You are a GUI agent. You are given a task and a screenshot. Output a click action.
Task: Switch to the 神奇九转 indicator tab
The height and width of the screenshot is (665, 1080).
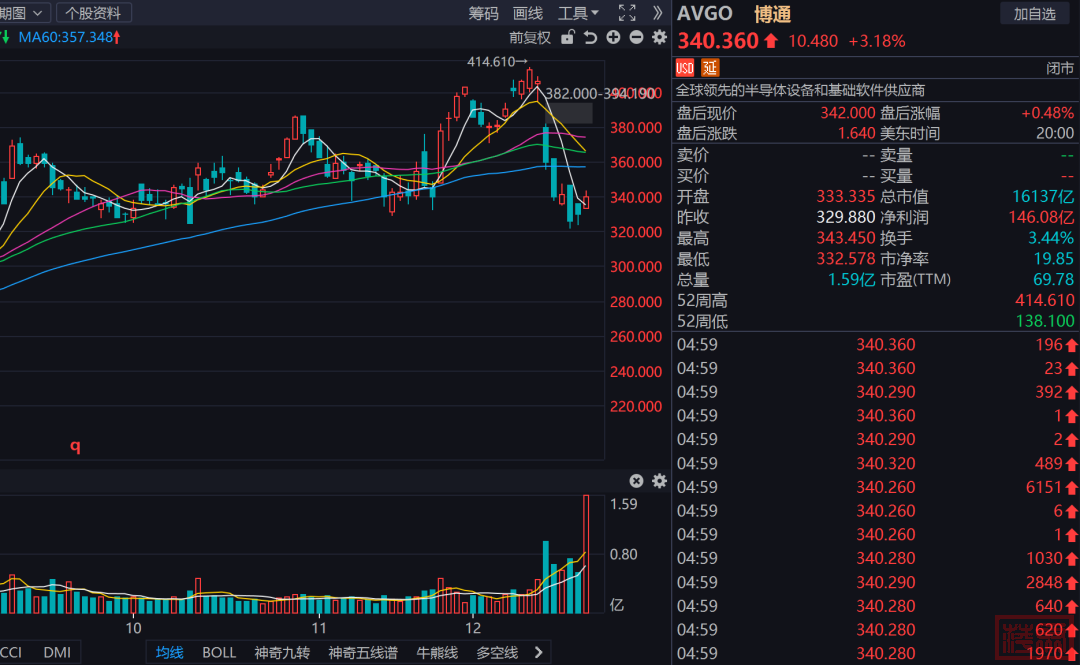282,653
